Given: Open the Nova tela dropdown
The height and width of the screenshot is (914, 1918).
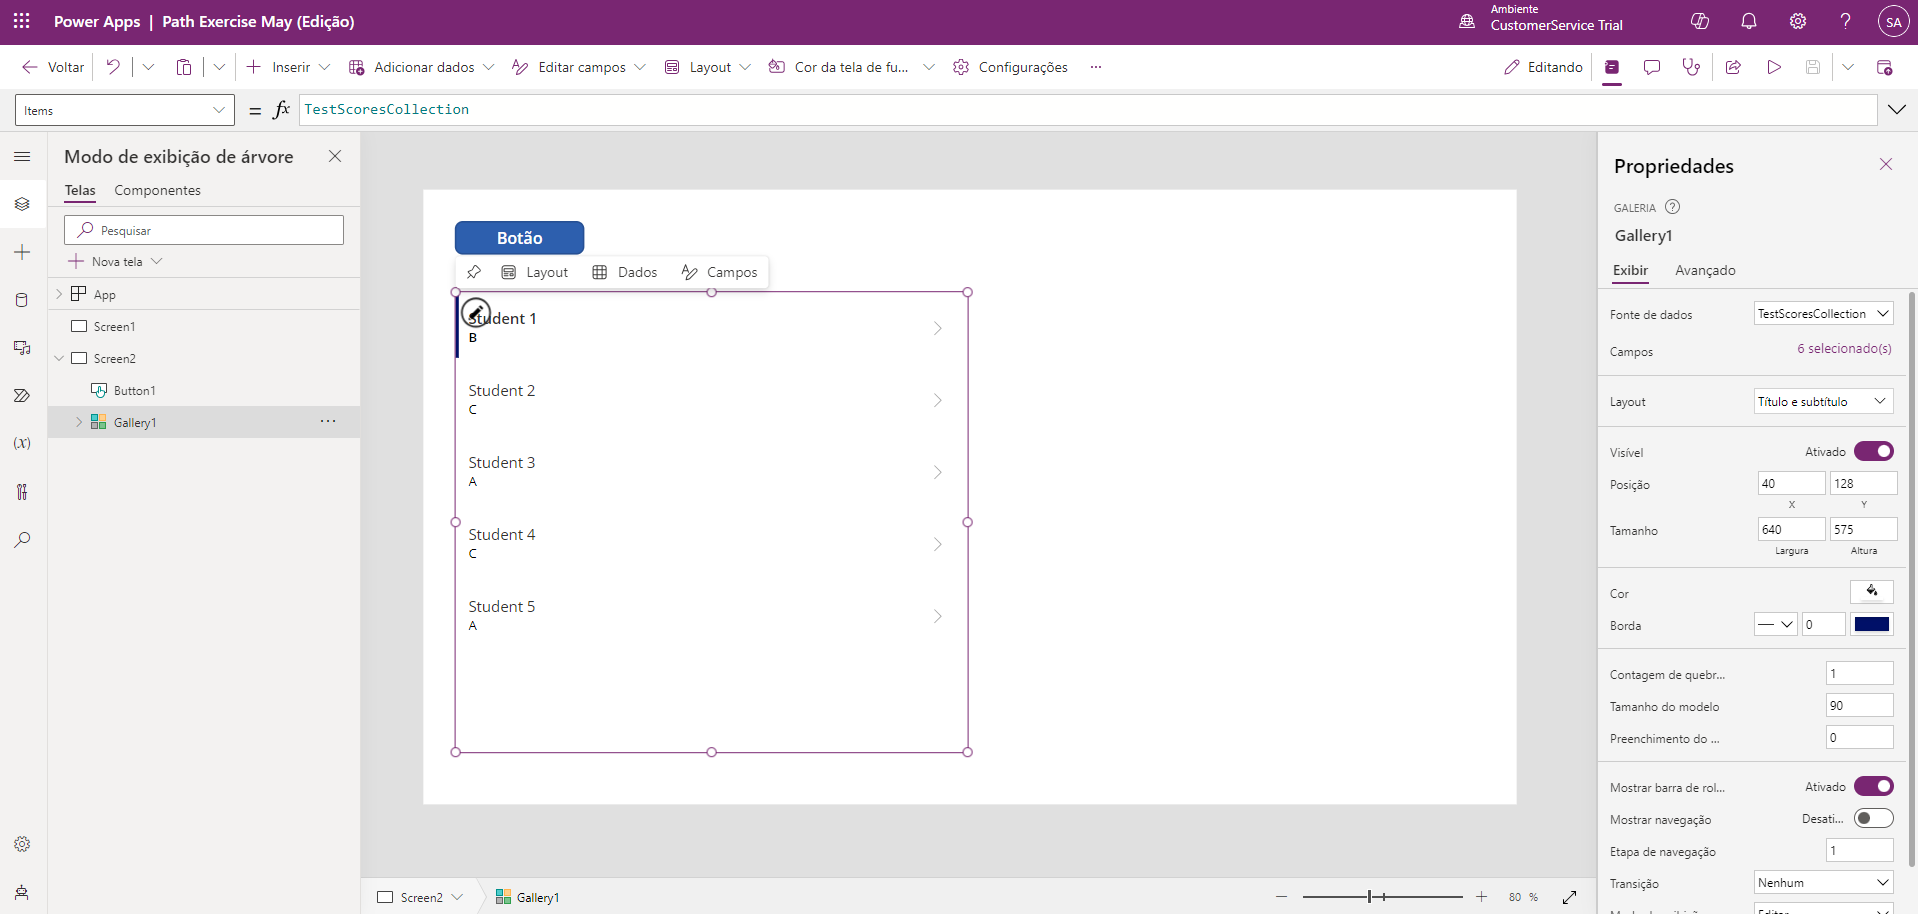Looking at the screenshot, I should point(115,261).
